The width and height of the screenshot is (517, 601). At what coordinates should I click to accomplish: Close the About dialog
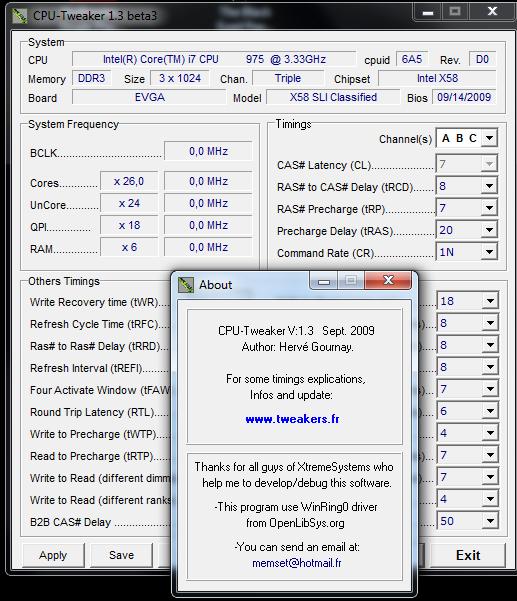pos(388,280)
